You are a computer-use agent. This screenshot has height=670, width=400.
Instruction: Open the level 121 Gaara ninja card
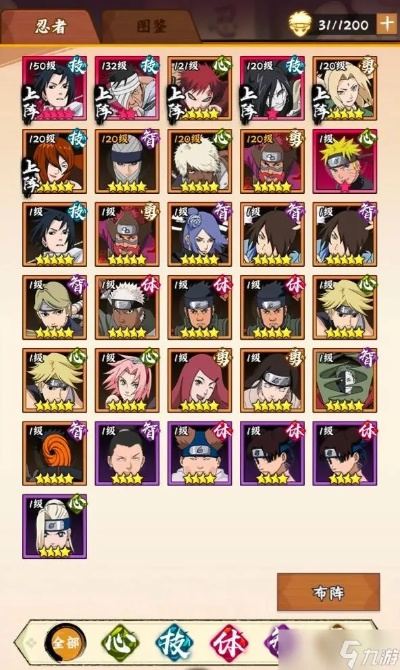tap(200, 88)
